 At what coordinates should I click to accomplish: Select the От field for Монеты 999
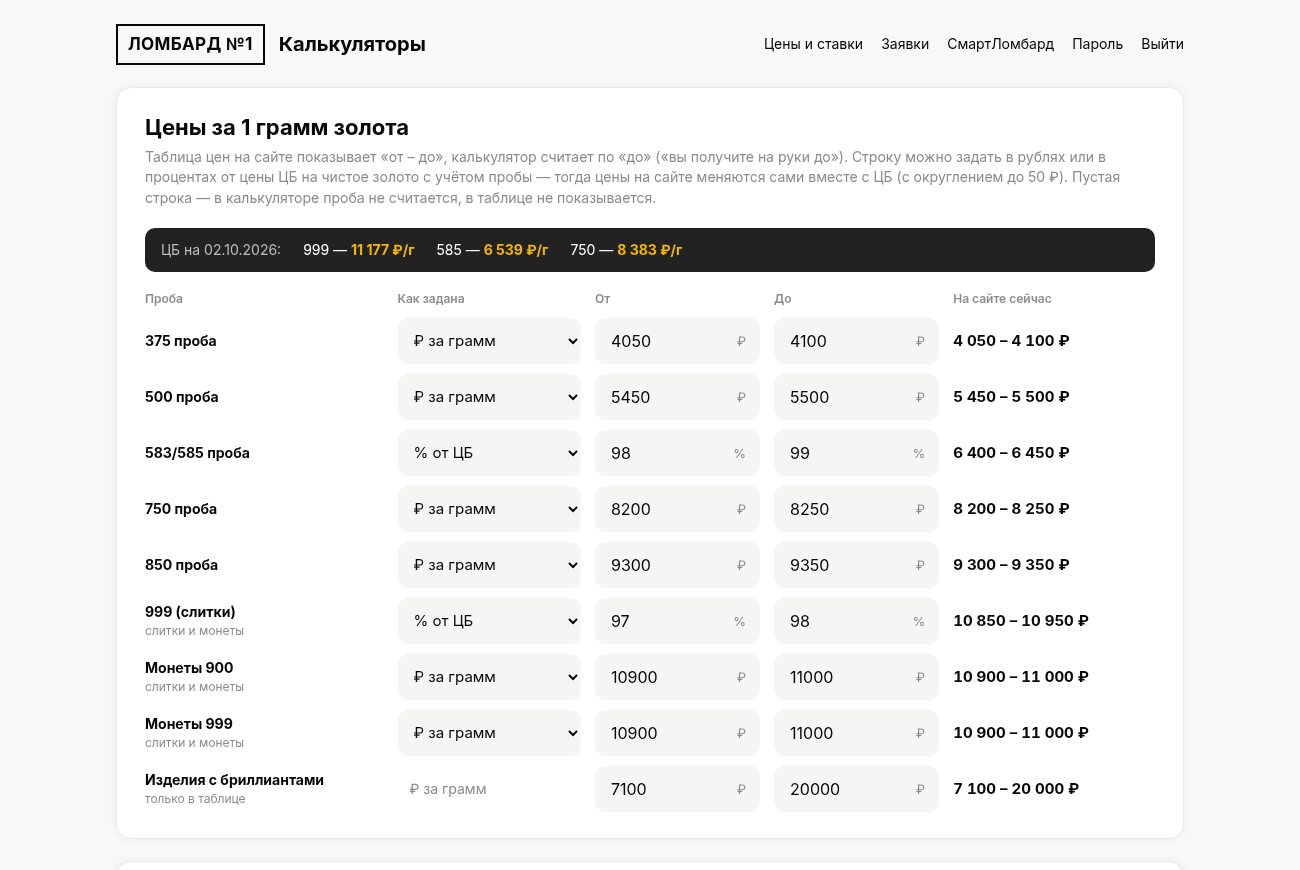[677, 733]
